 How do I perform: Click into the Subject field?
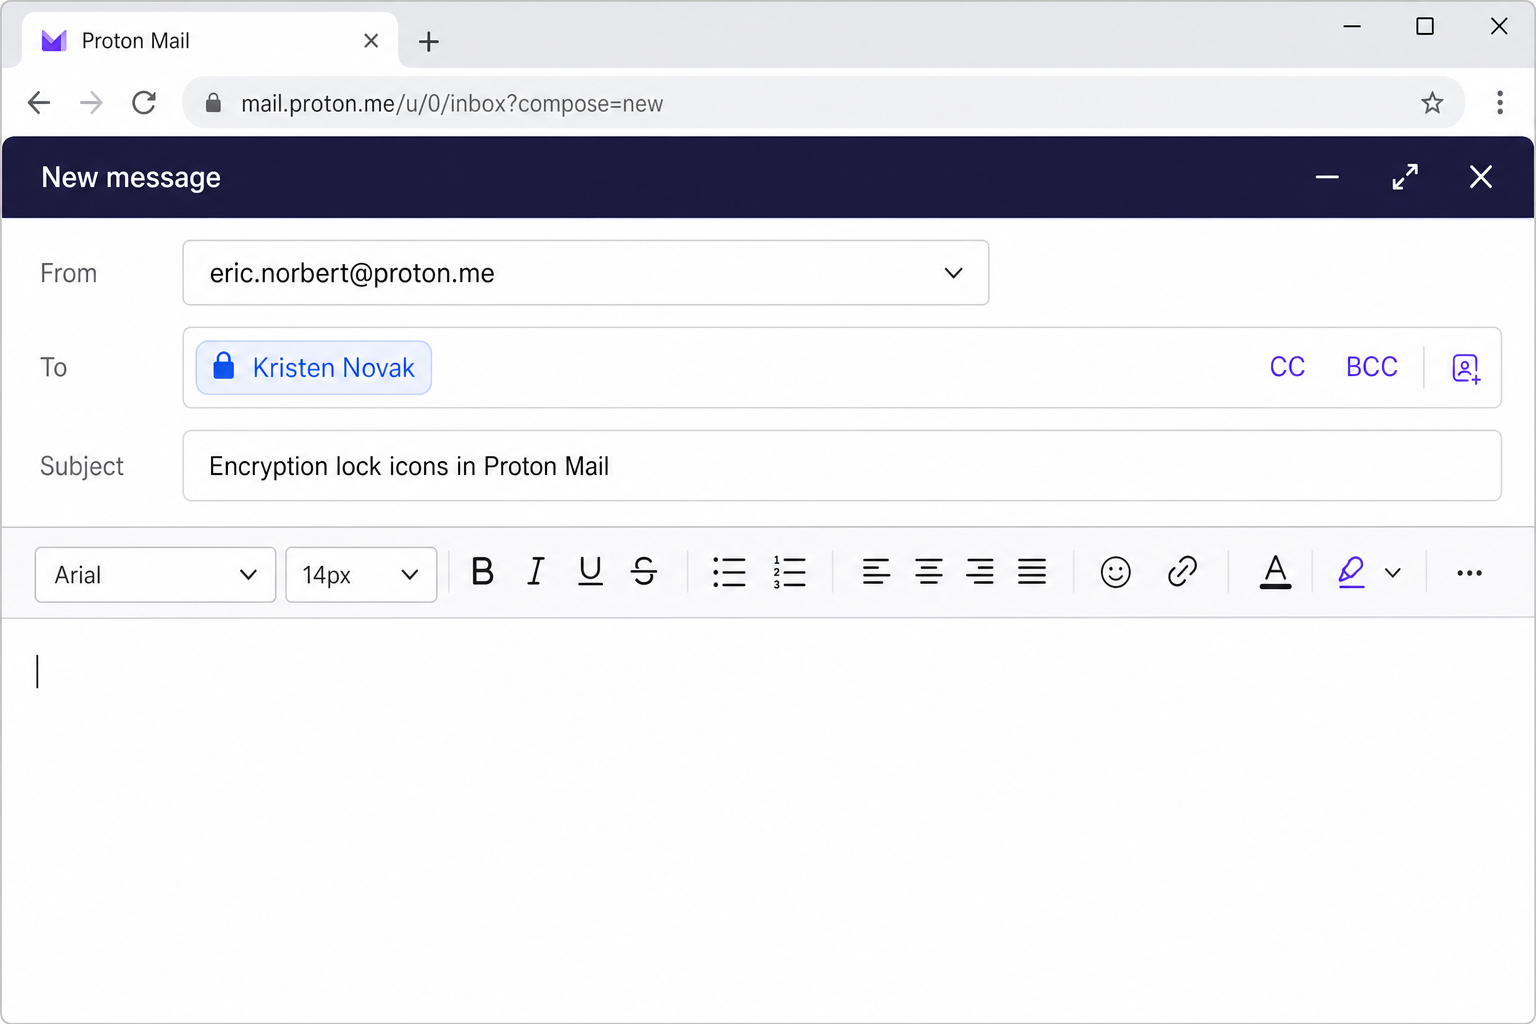tap(842, 466)
